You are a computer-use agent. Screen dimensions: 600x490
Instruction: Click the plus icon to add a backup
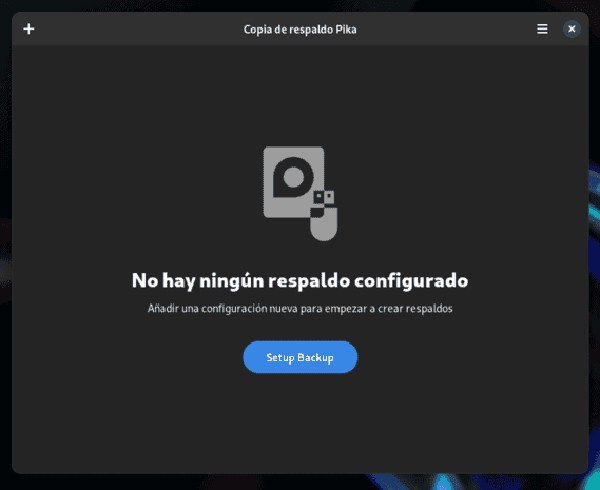pyautogui.click(x=29, y=29)
